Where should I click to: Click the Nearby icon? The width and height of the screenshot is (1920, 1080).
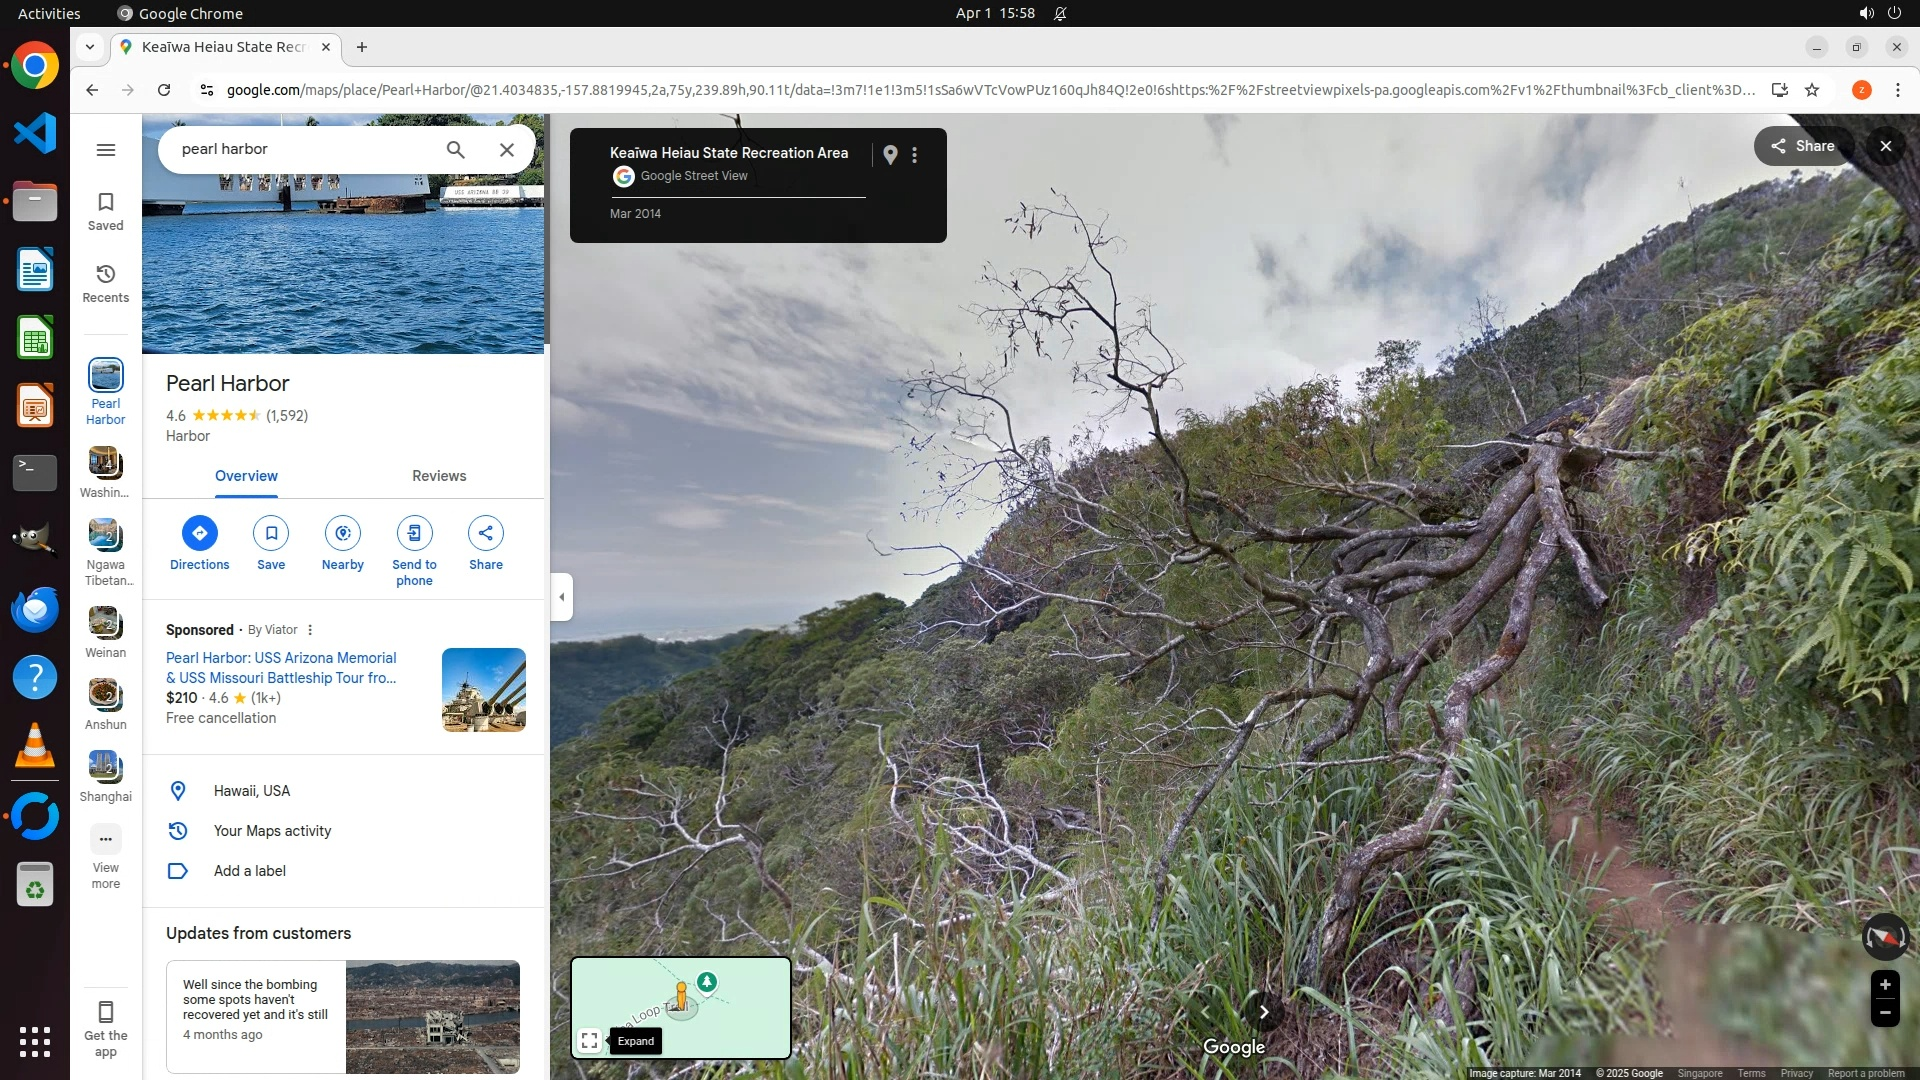342,533
